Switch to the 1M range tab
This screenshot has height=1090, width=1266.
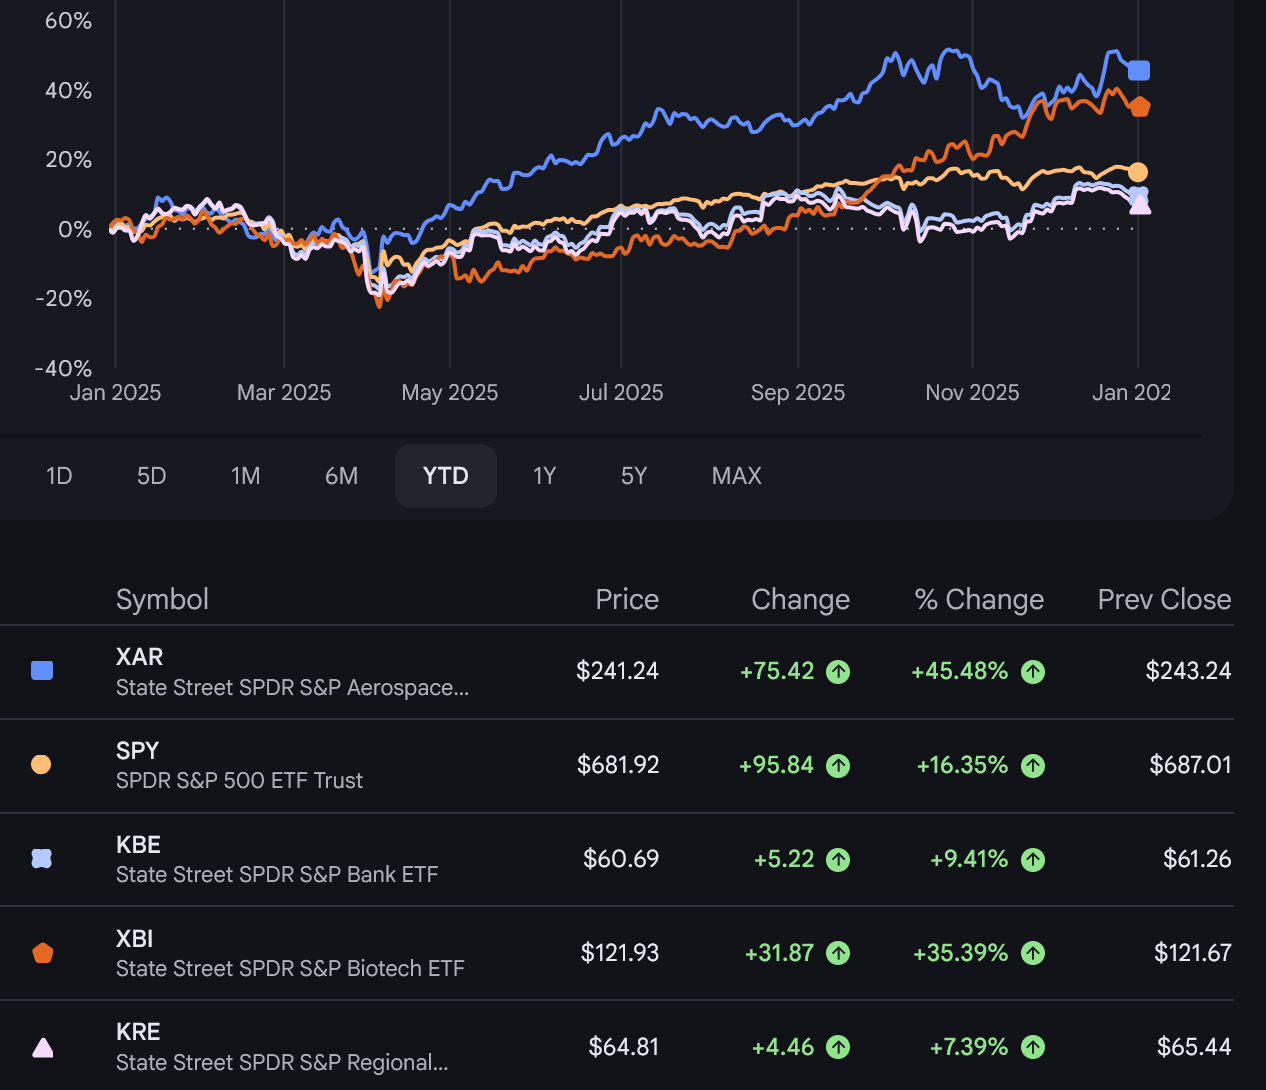pyautogui.click(x=245, y=476)
